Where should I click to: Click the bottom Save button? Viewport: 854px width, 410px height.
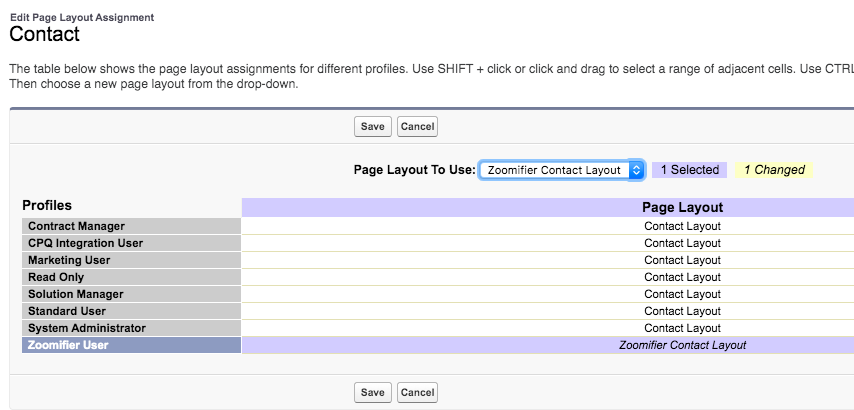pos(373,392)
